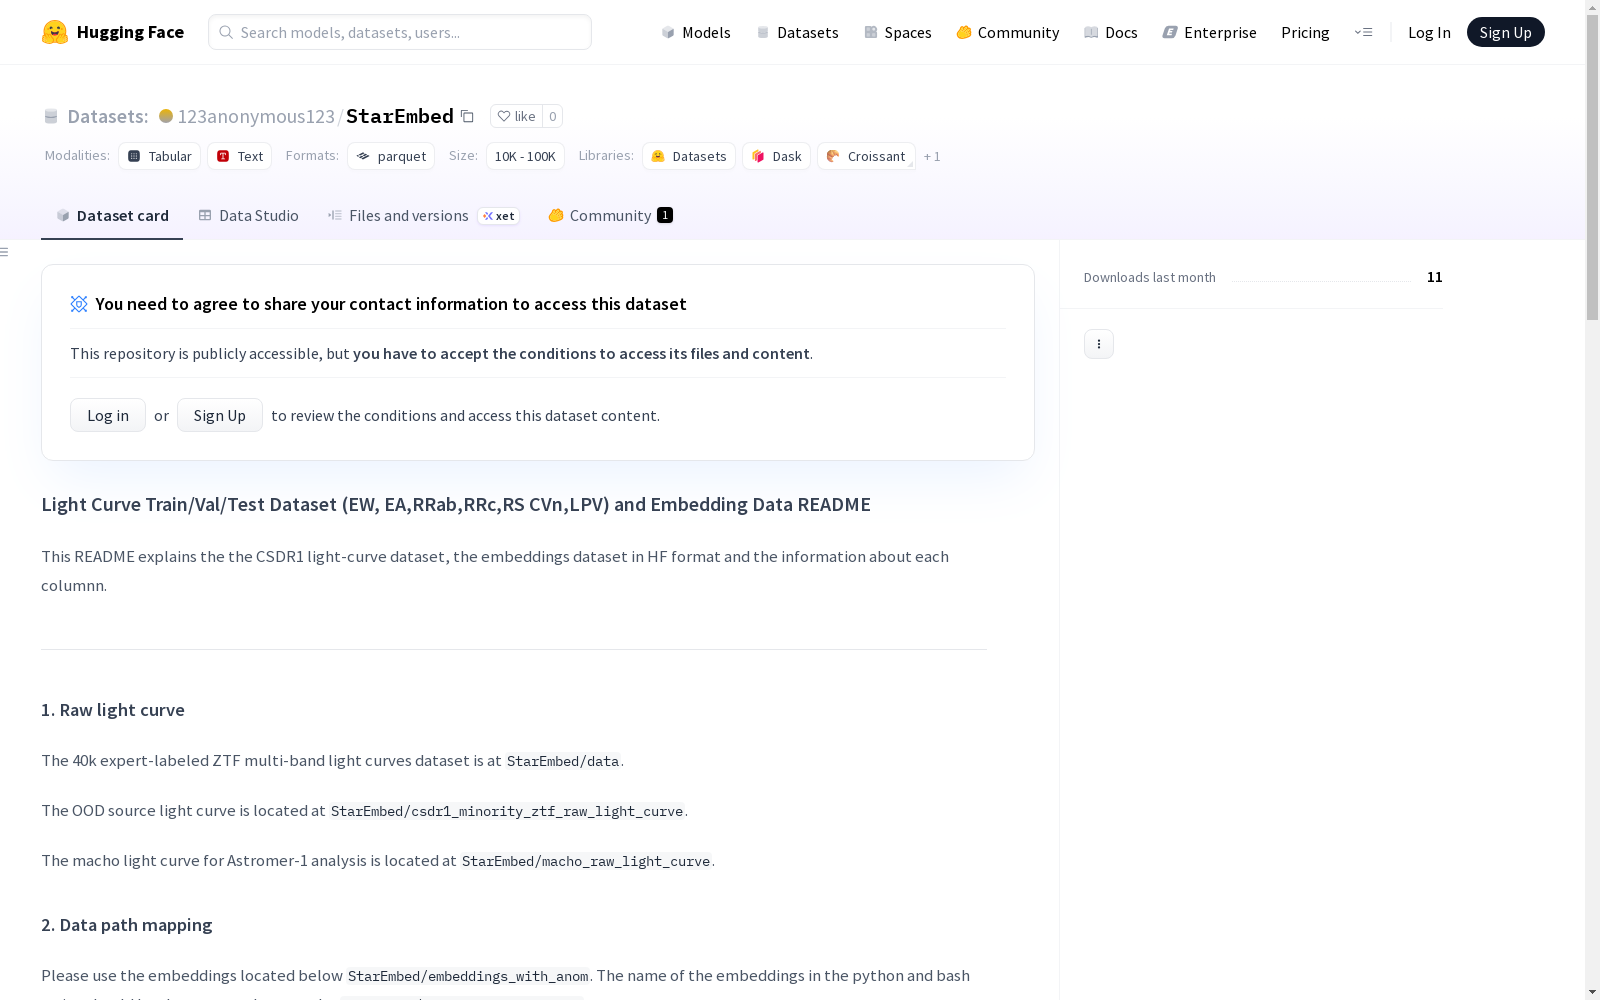Open Community in the top navigation

[1008, 32]
